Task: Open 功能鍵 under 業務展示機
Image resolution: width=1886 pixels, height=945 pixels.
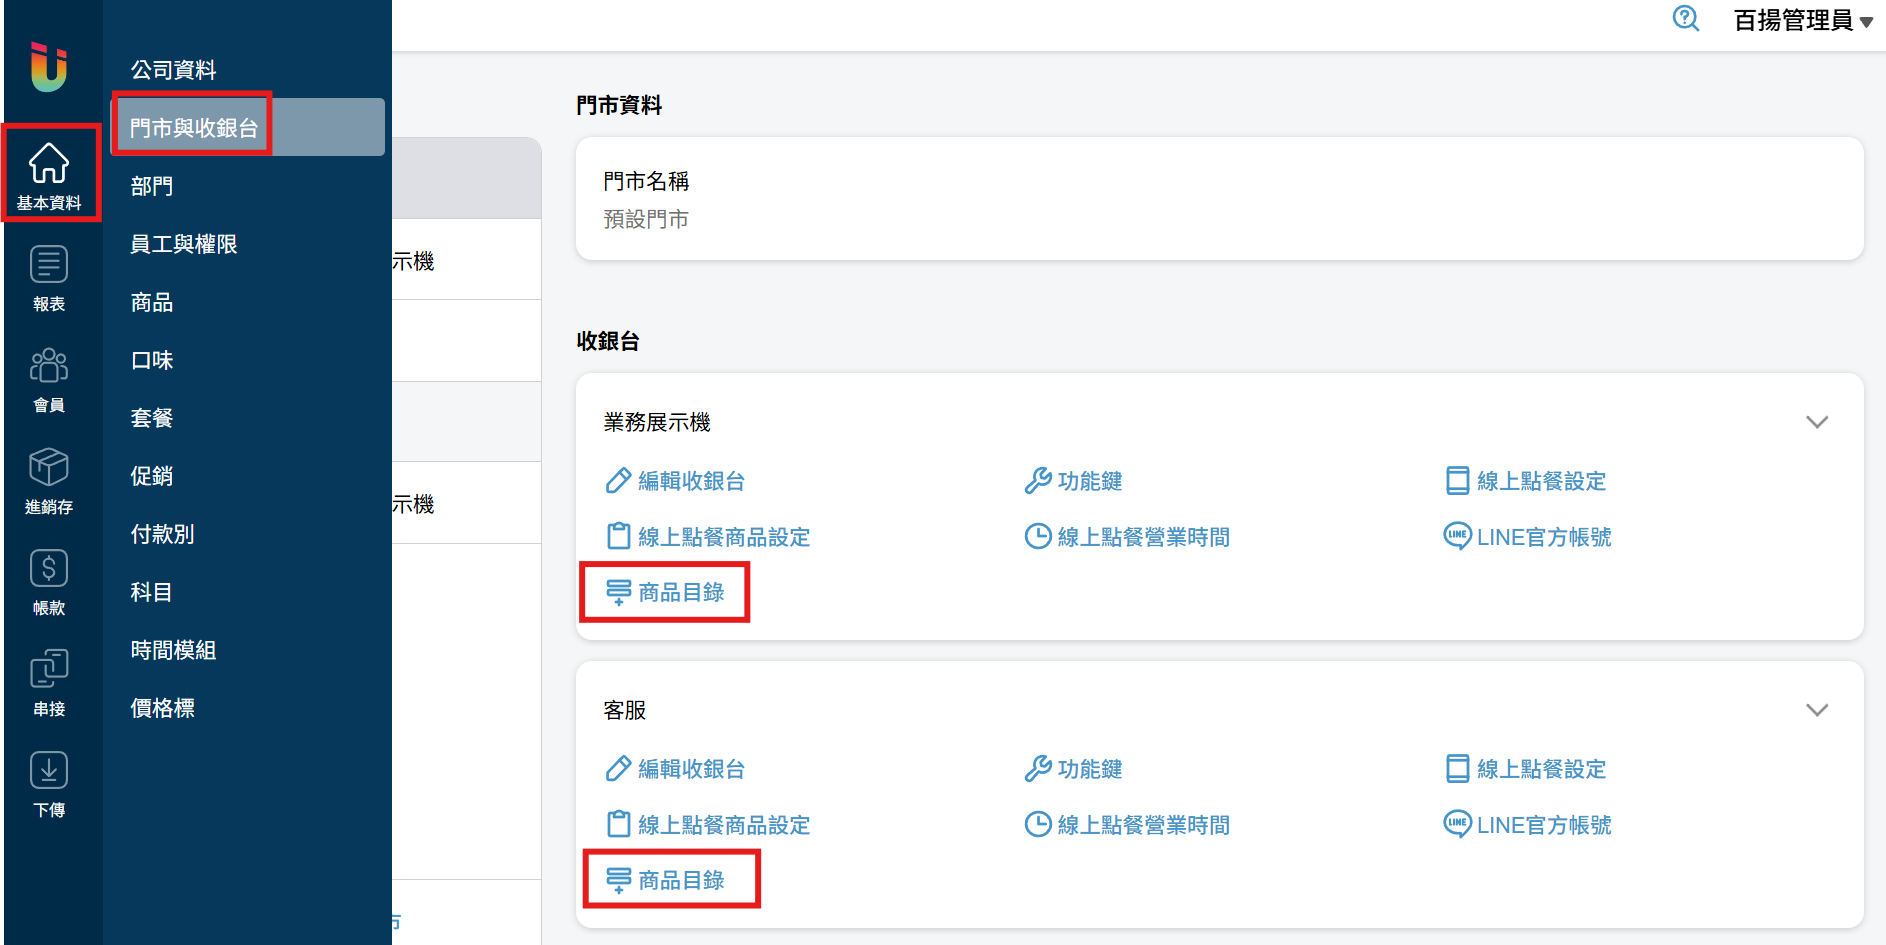Action: click(1074, 481)
